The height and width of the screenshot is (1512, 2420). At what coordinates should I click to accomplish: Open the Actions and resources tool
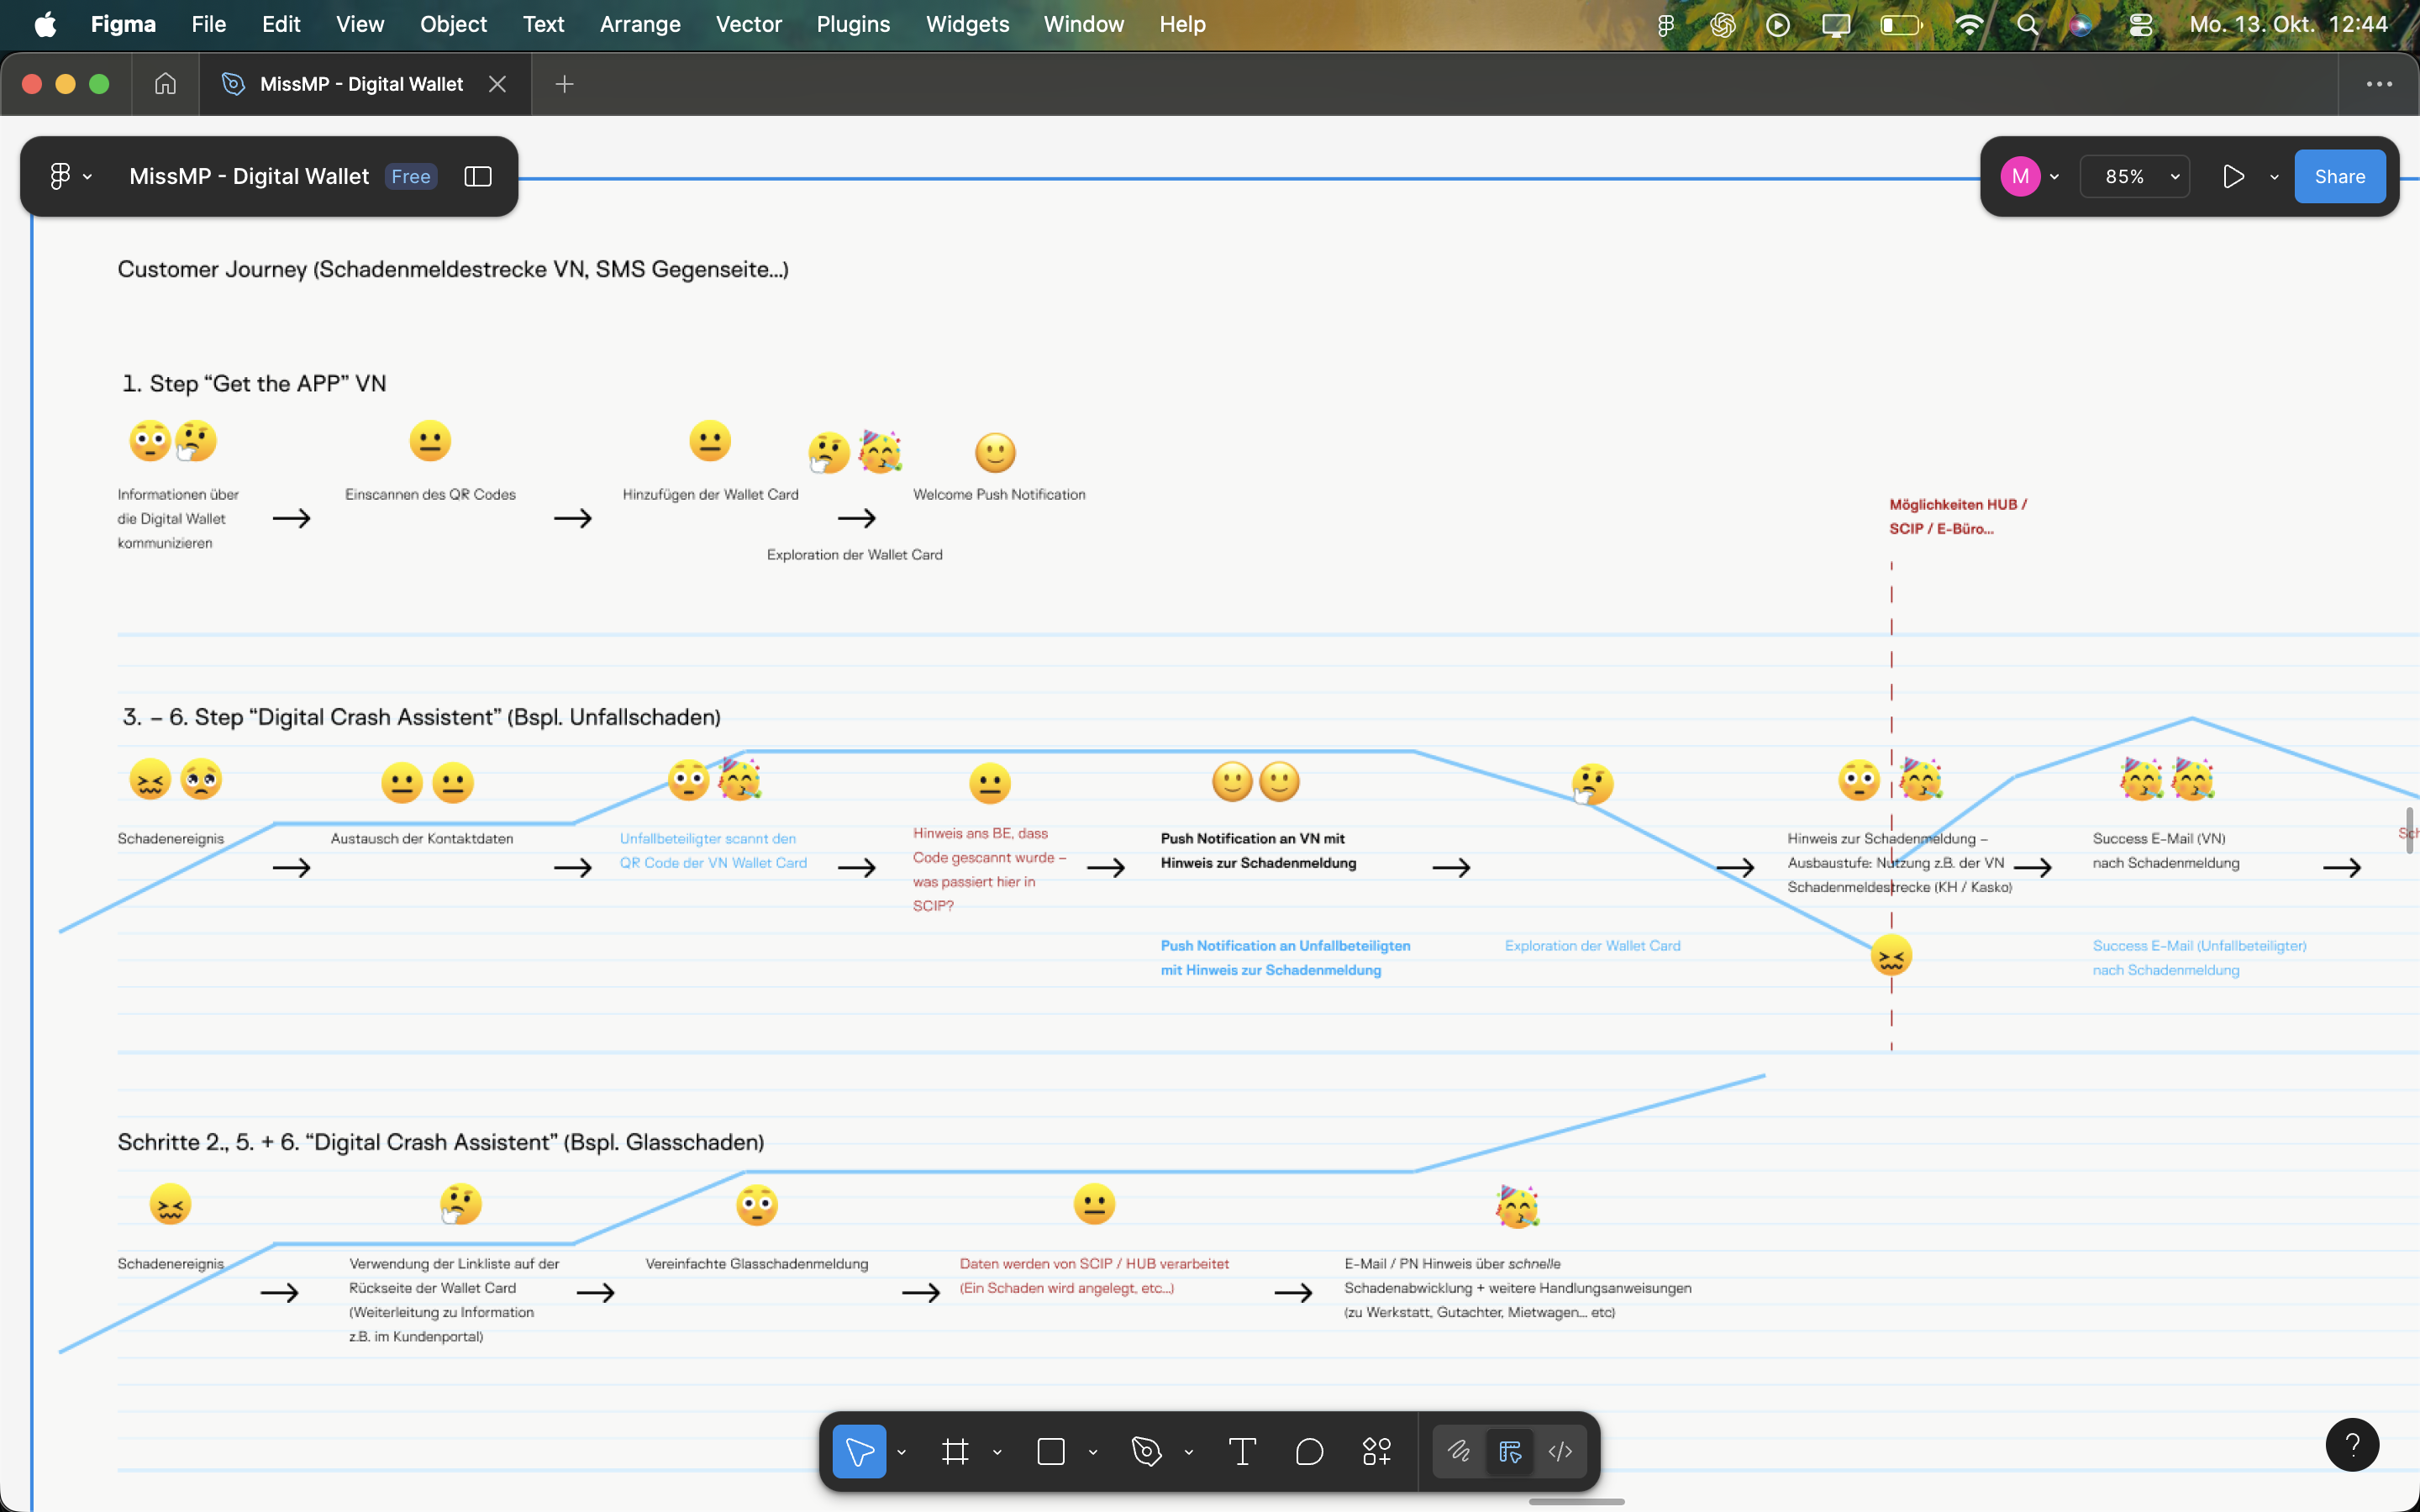(x=1376, y=1451)
